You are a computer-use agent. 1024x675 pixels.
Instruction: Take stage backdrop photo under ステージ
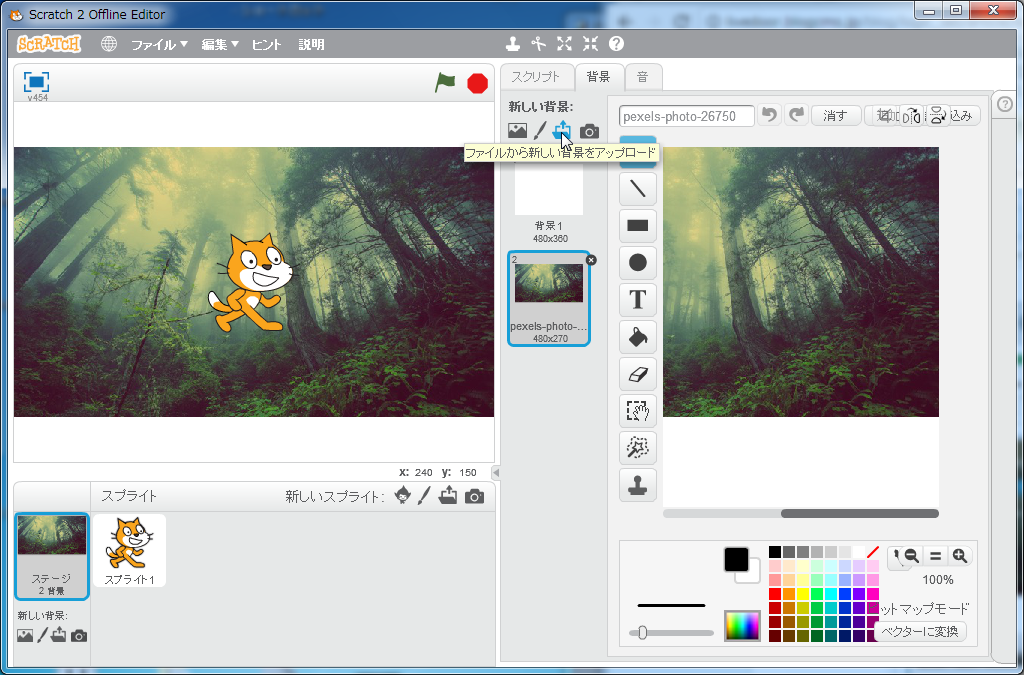(79, 636)
